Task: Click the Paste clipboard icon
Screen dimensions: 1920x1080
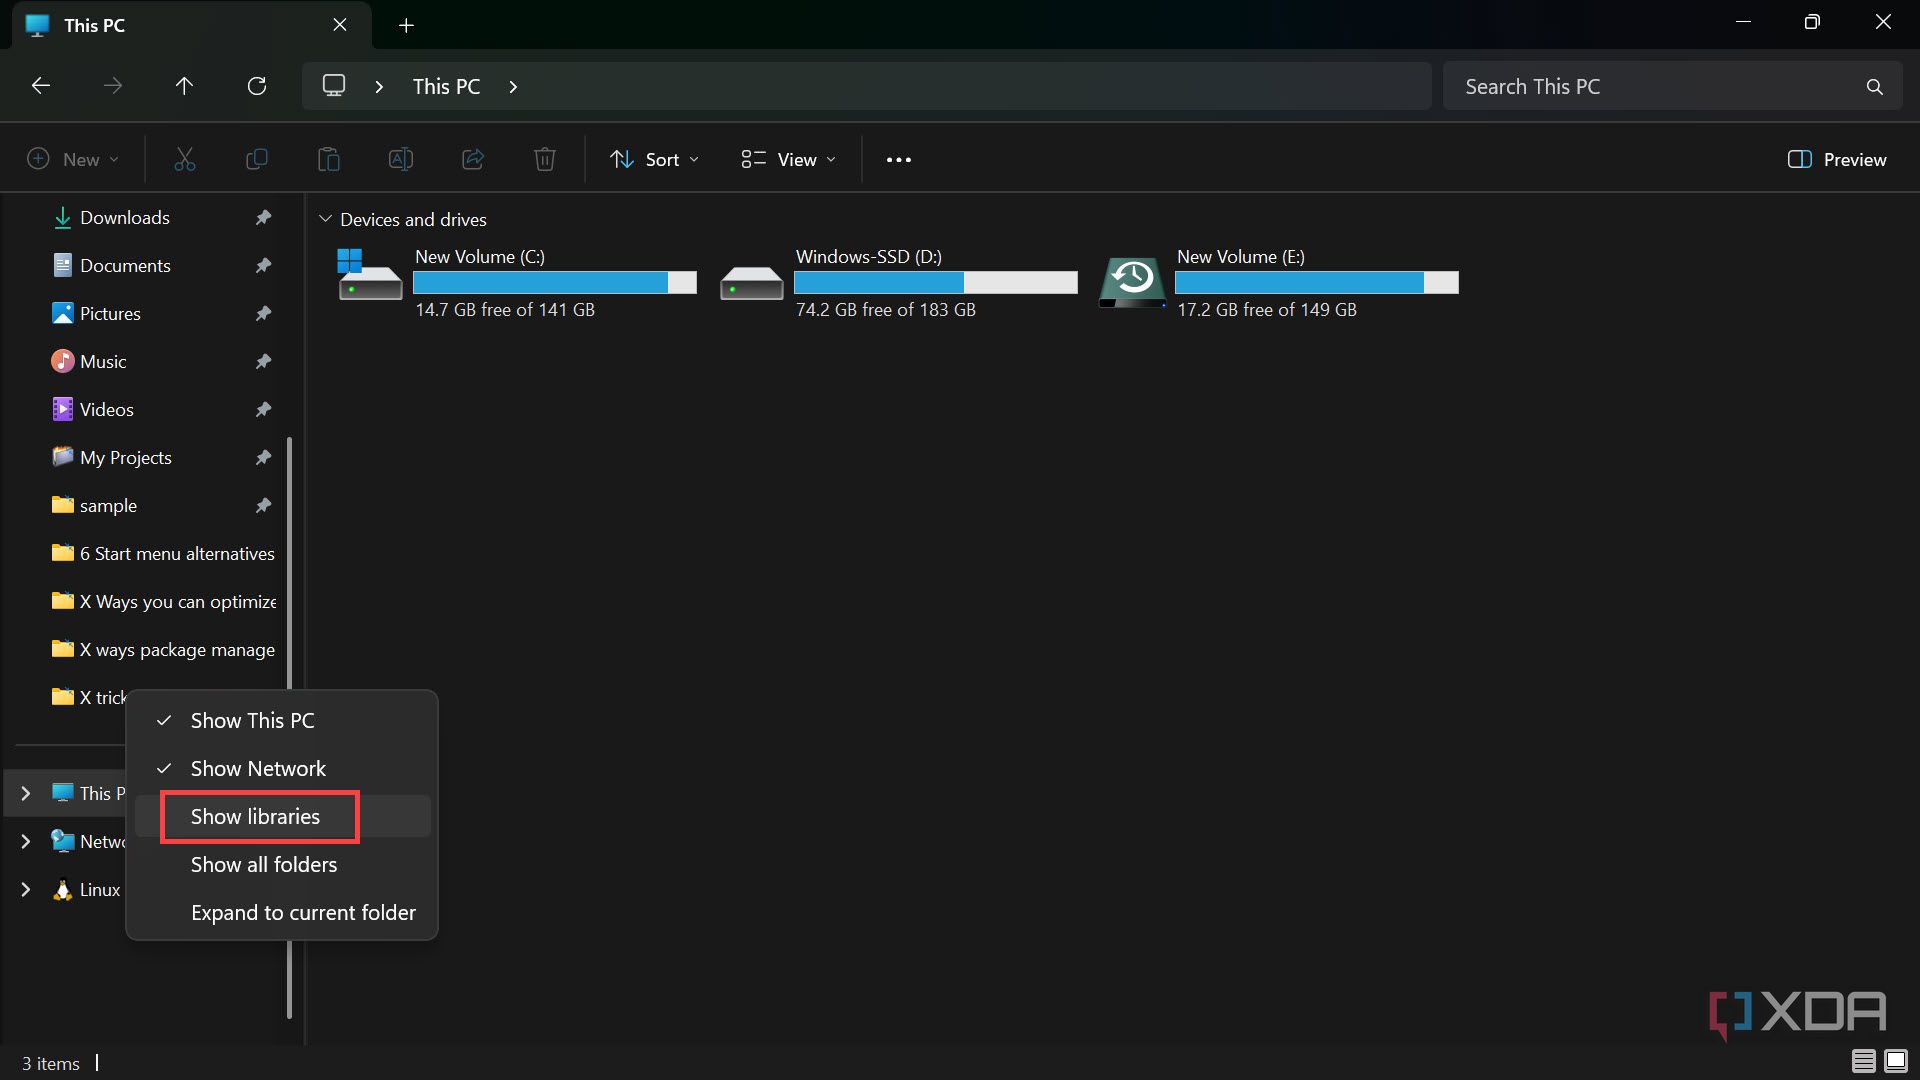Action: [x=329, y=159]
